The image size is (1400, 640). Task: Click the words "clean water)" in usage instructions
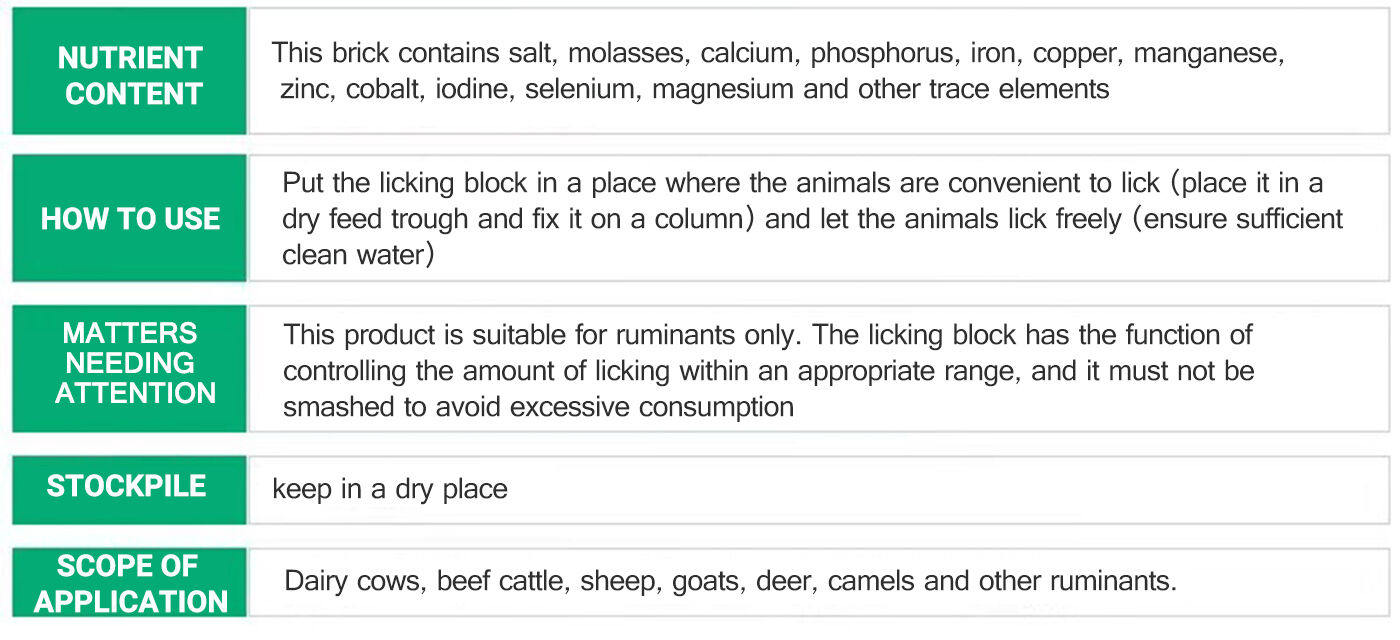(358, 255)
